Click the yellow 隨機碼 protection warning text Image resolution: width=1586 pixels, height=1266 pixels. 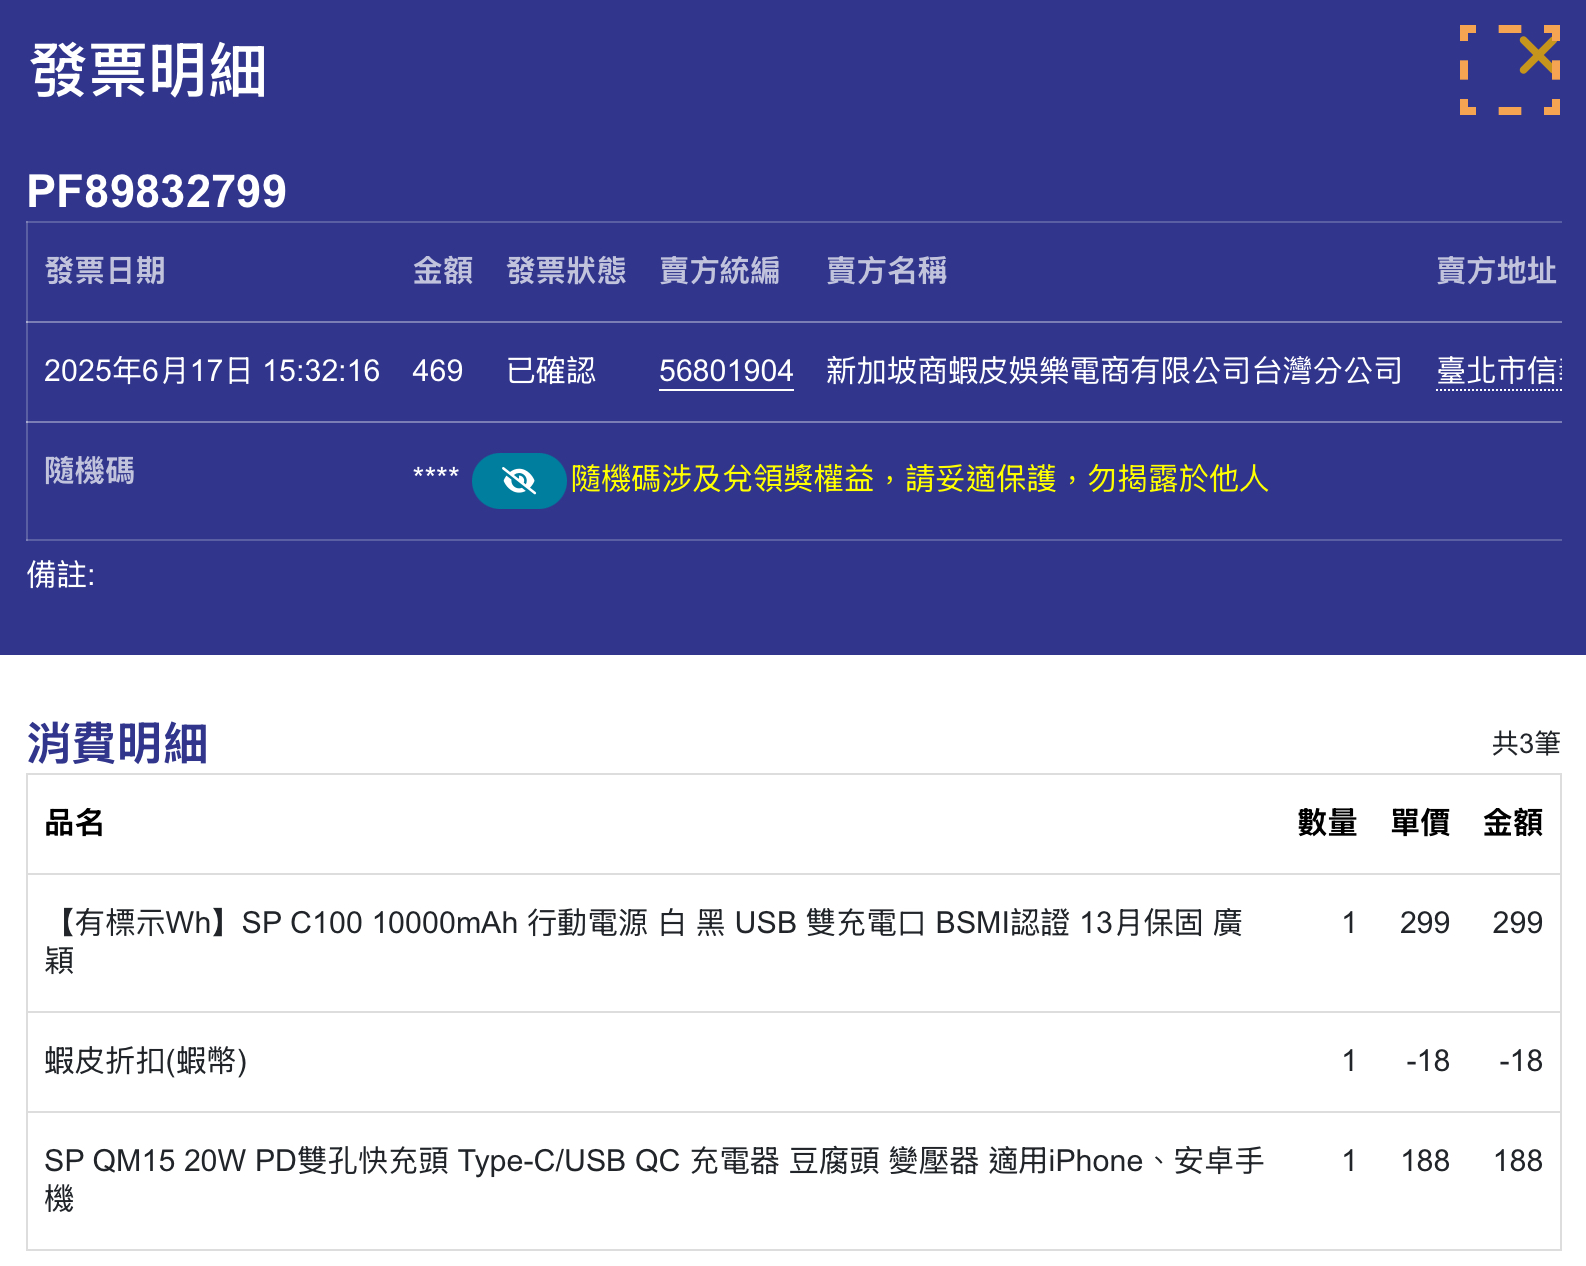pyautogui.click(x=919, y=479)
